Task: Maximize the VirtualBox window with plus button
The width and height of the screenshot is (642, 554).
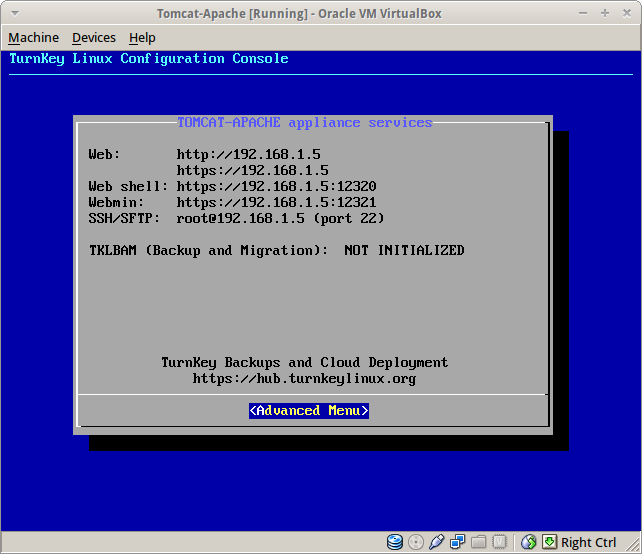Action: pos(605,13)
